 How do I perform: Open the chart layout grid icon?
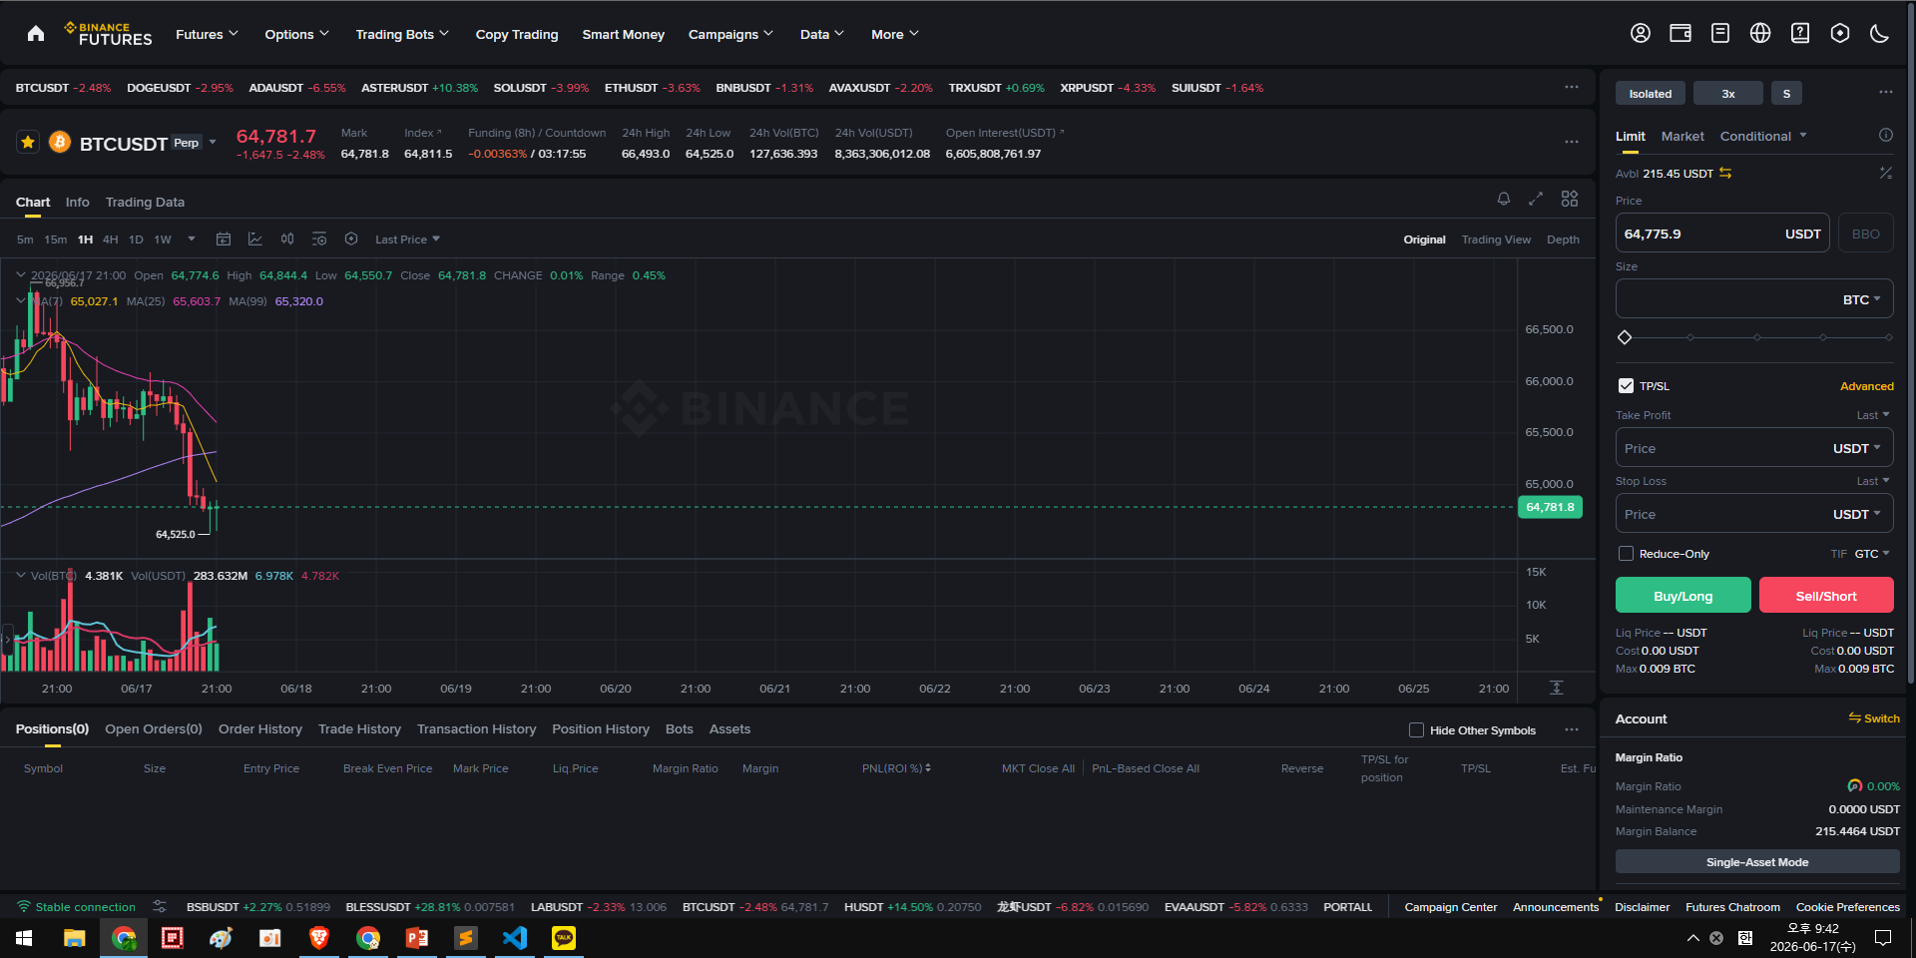pos(1570,199)
